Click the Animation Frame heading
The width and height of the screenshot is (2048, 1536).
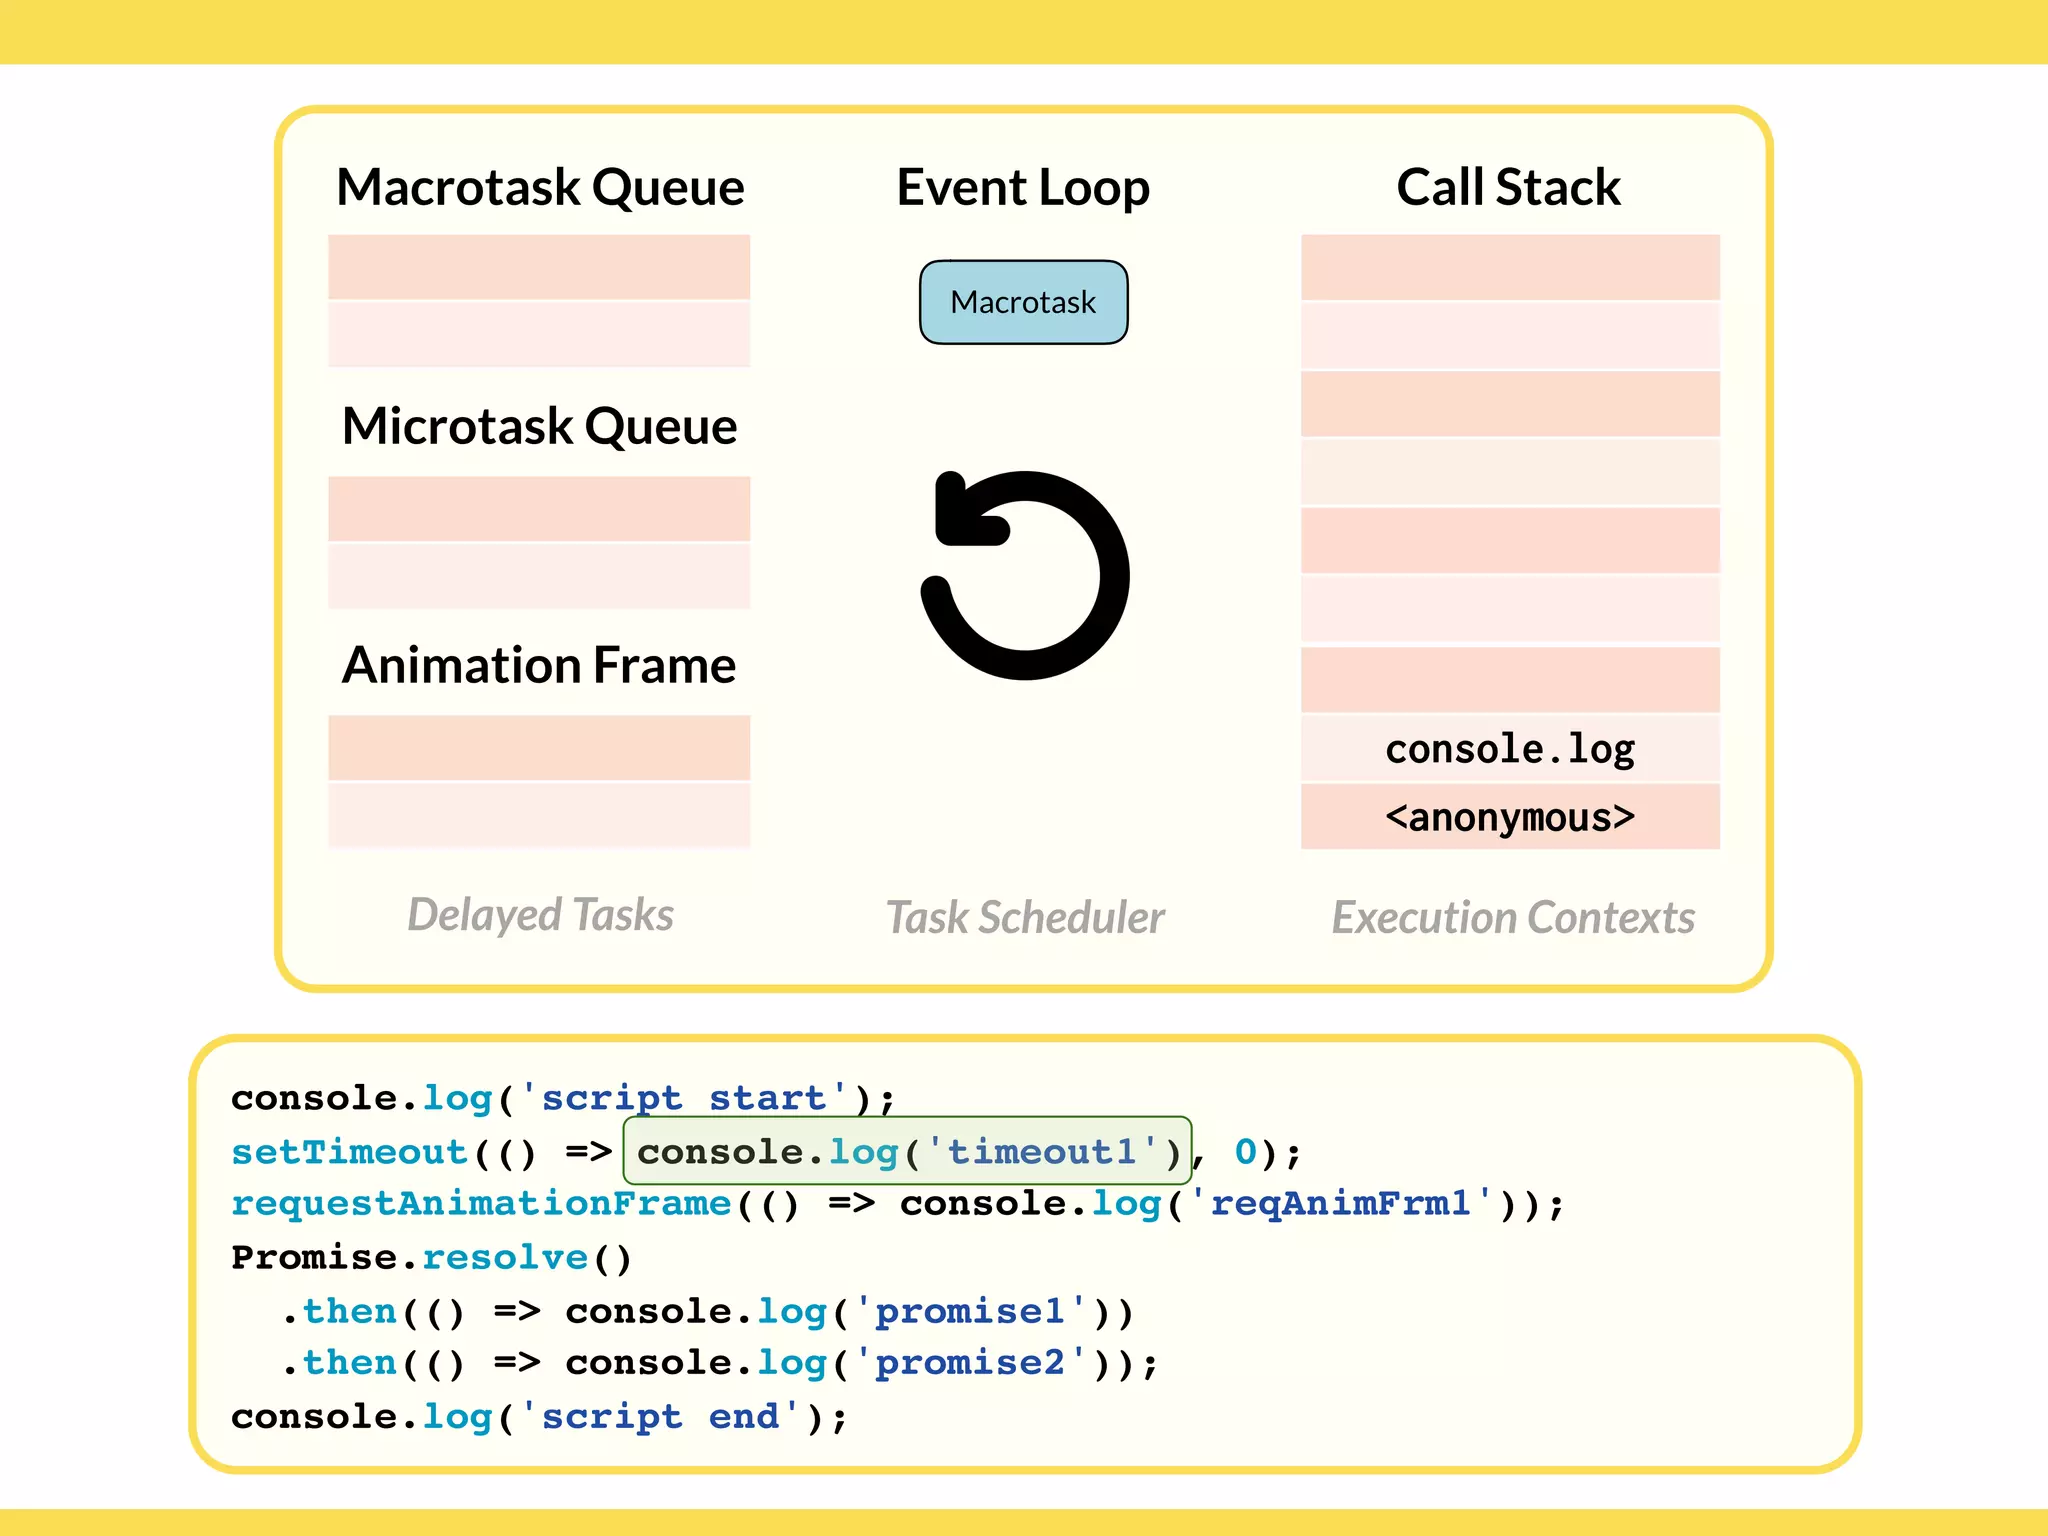click(539, 665)
